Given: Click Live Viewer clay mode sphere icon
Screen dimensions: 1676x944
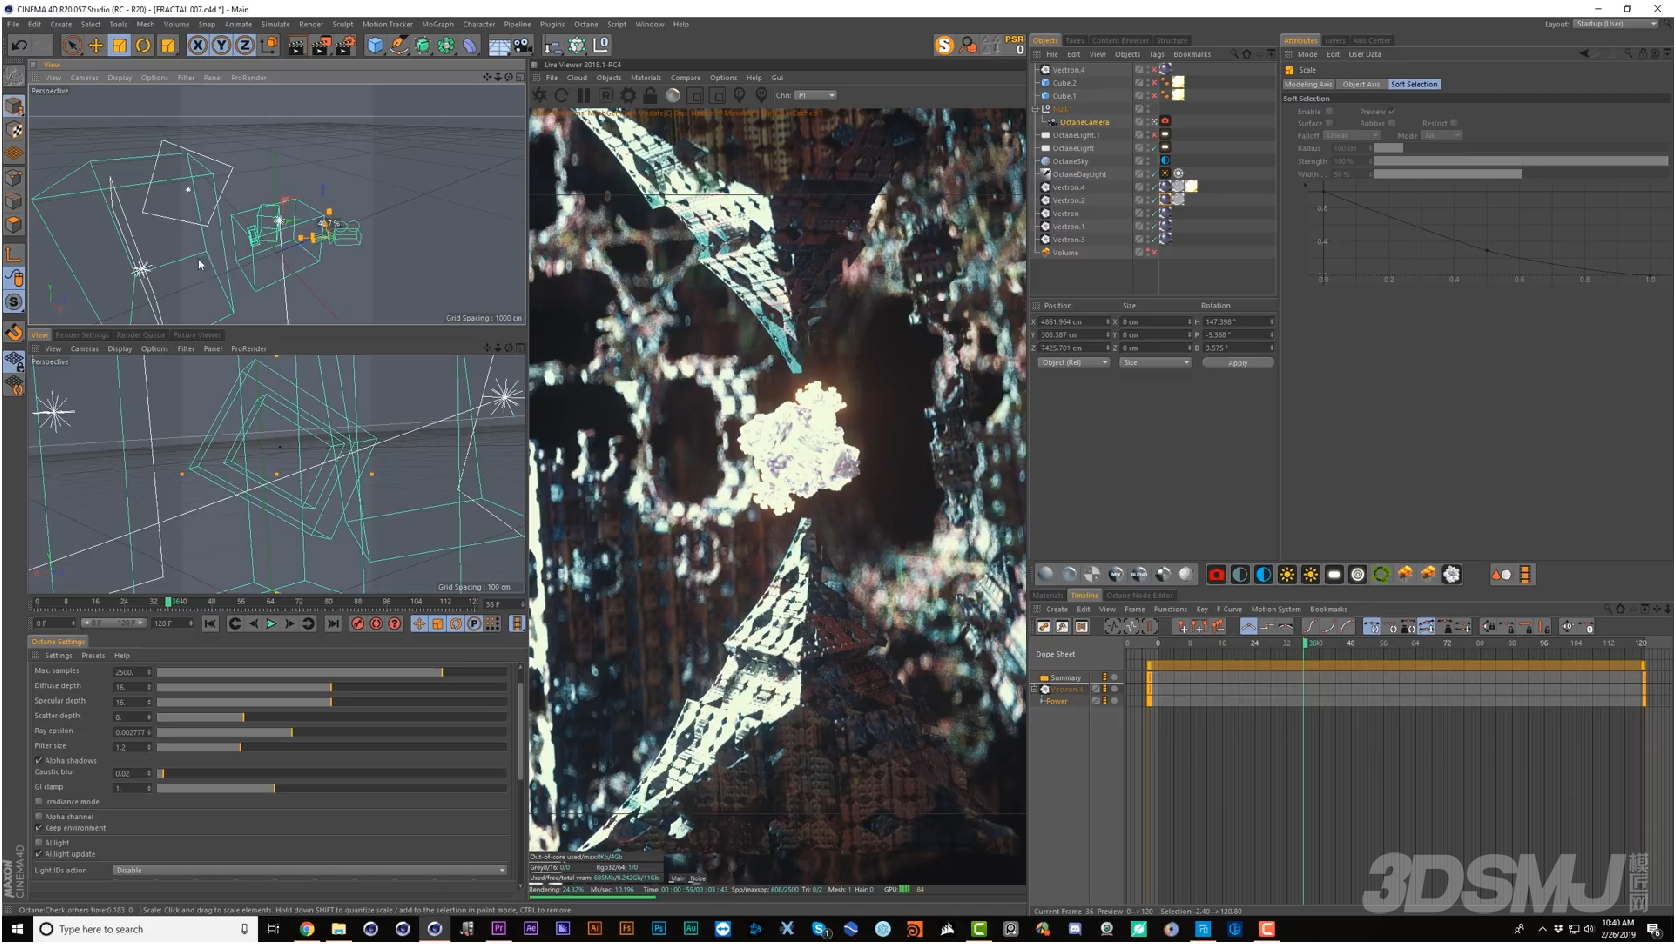Looking at the screenshot, I should tap(673, 95).
